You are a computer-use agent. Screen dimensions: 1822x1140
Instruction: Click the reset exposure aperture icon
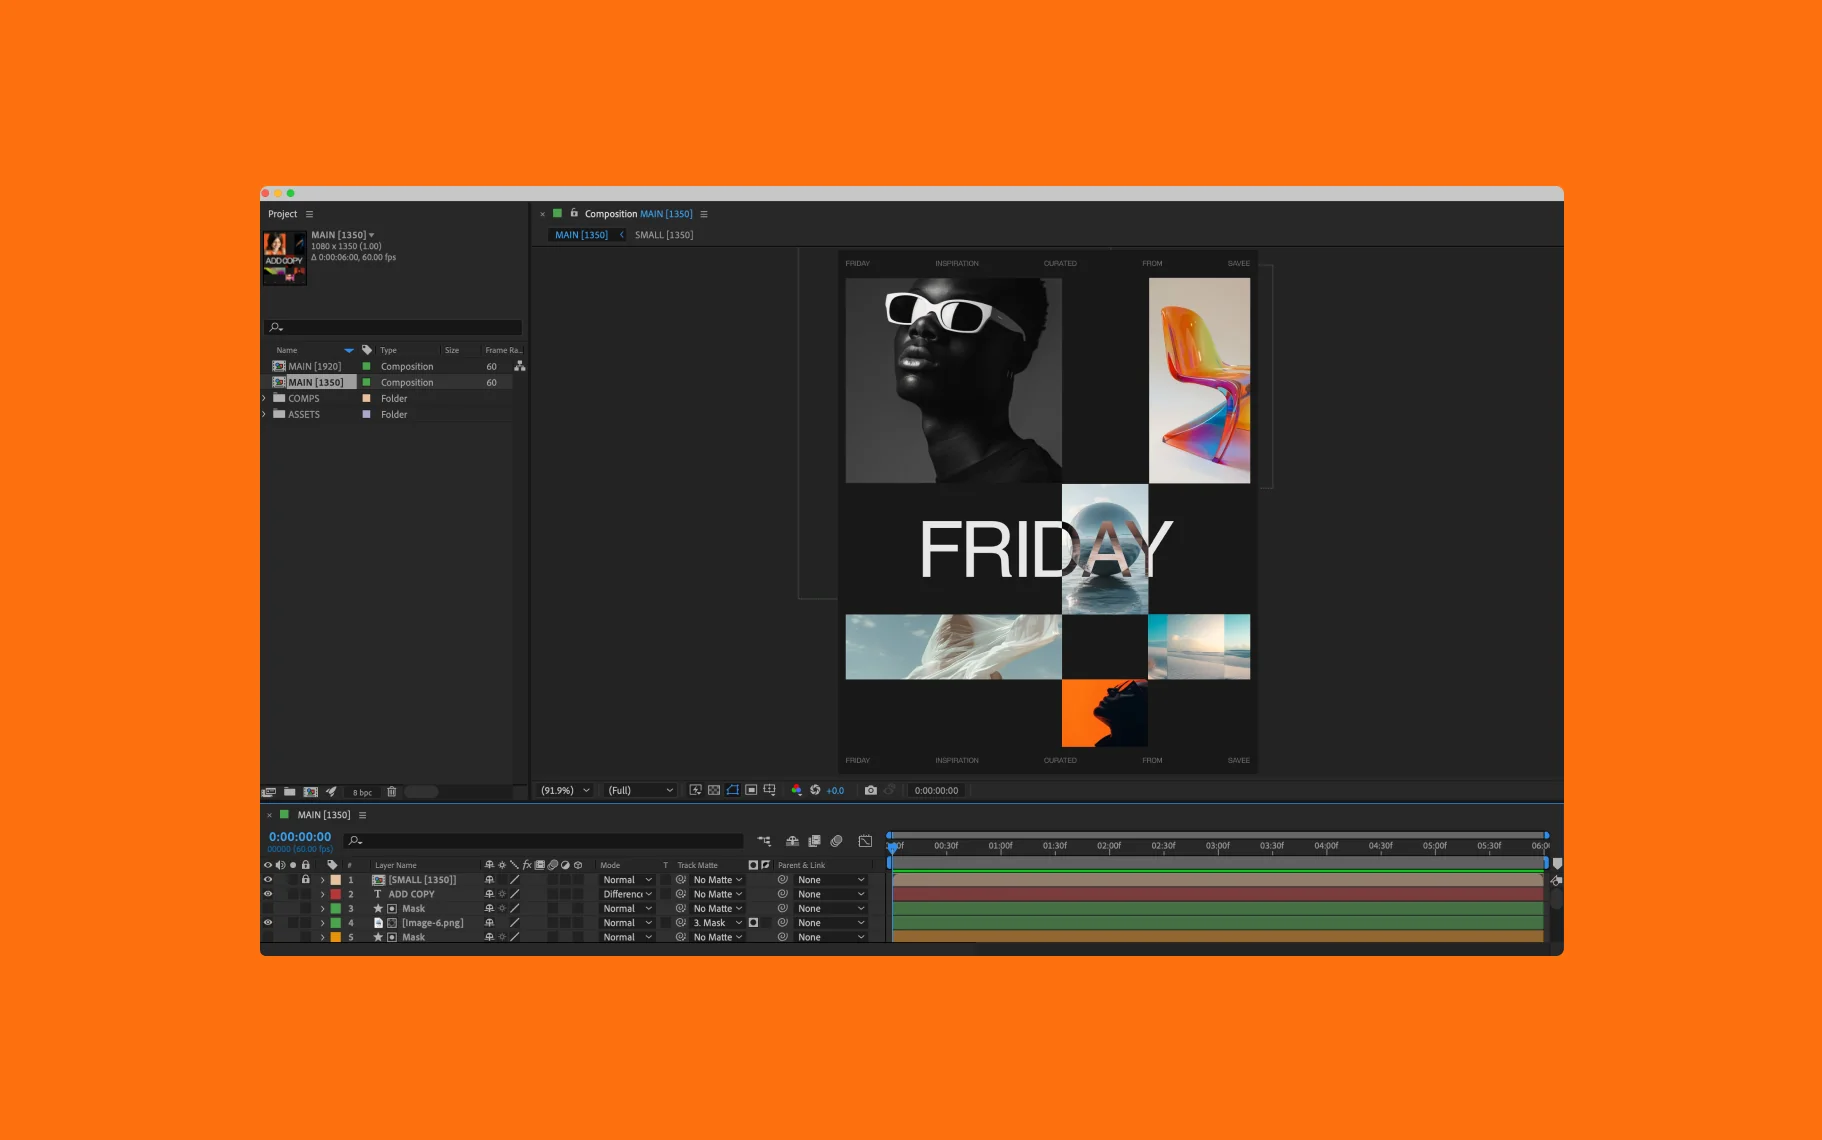click(815, 790)
